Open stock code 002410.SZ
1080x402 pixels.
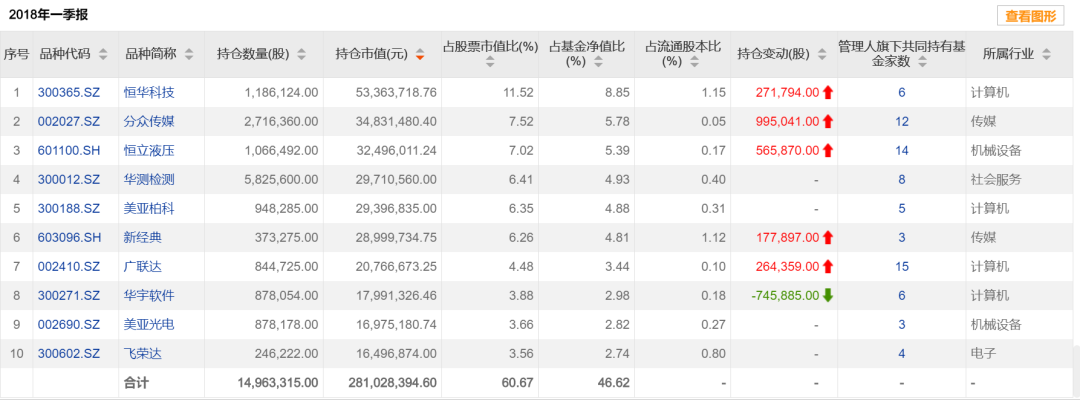(x=69, y=266)
